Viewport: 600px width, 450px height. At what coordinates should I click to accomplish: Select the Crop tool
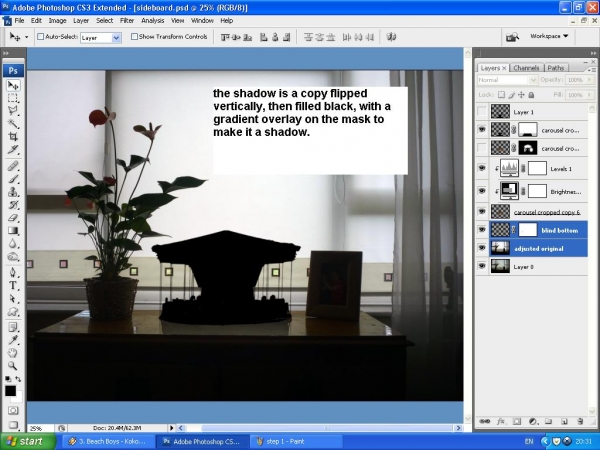pyautogui.click(x=13, y=137)
